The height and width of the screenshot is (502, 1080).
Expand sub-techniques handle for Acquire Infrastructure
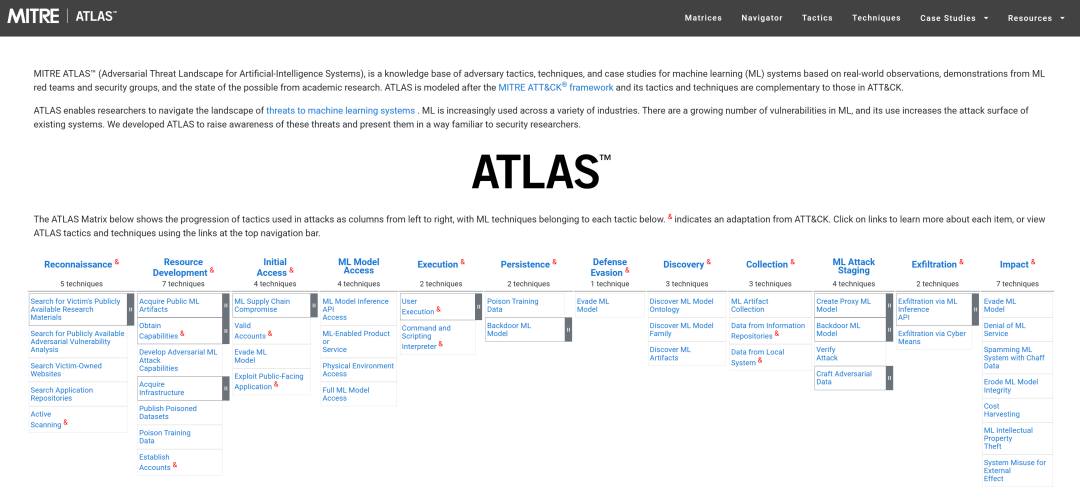click(x=226, y=388)
